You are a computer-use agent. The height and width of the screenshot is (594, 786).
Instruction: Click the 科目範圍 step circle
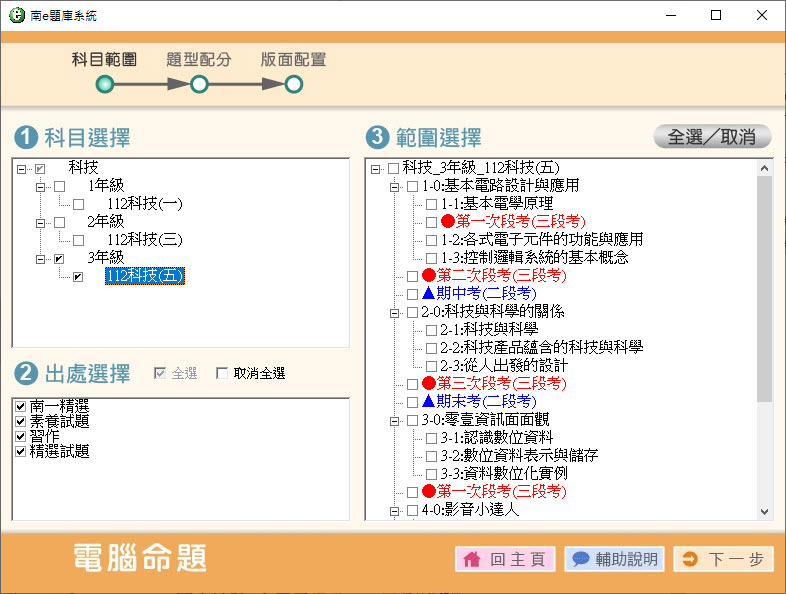point(105,85)
